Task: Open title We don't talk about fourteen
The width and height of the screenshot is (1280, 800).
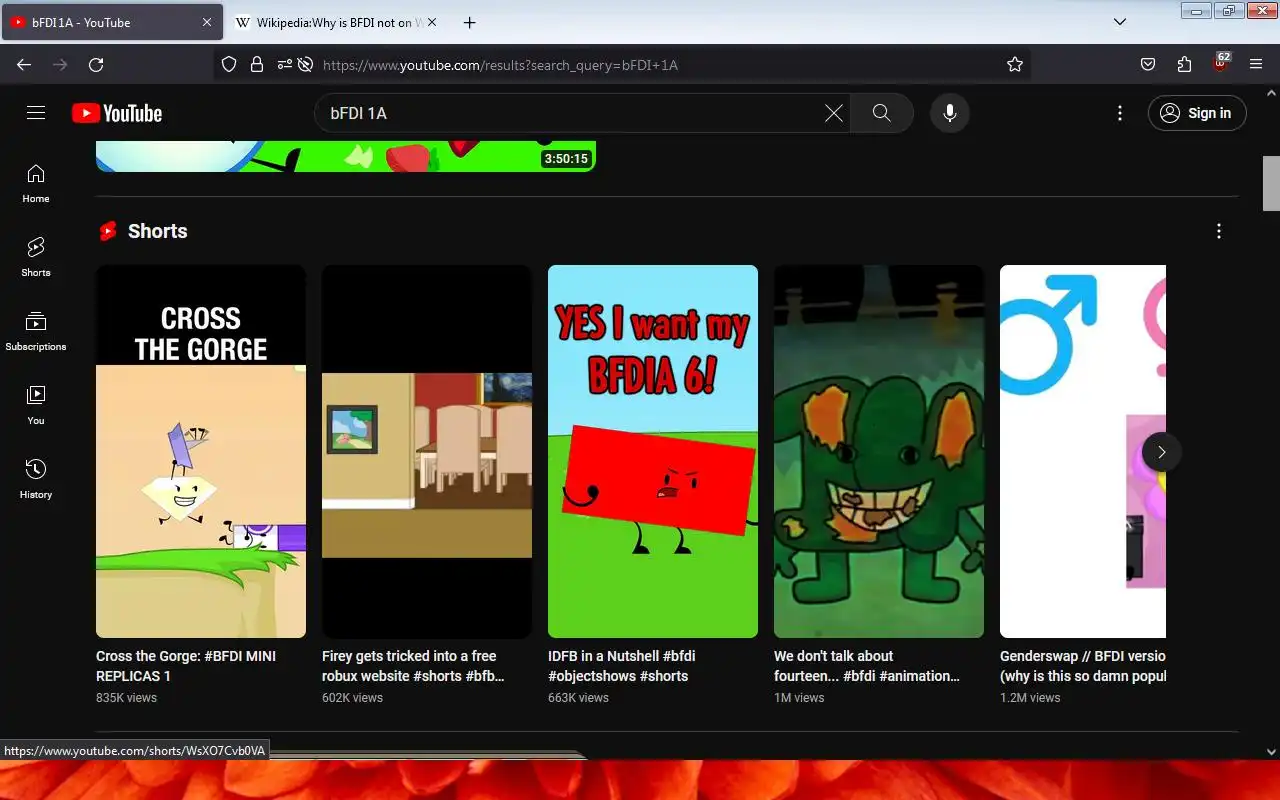Action: coord(866,666)
